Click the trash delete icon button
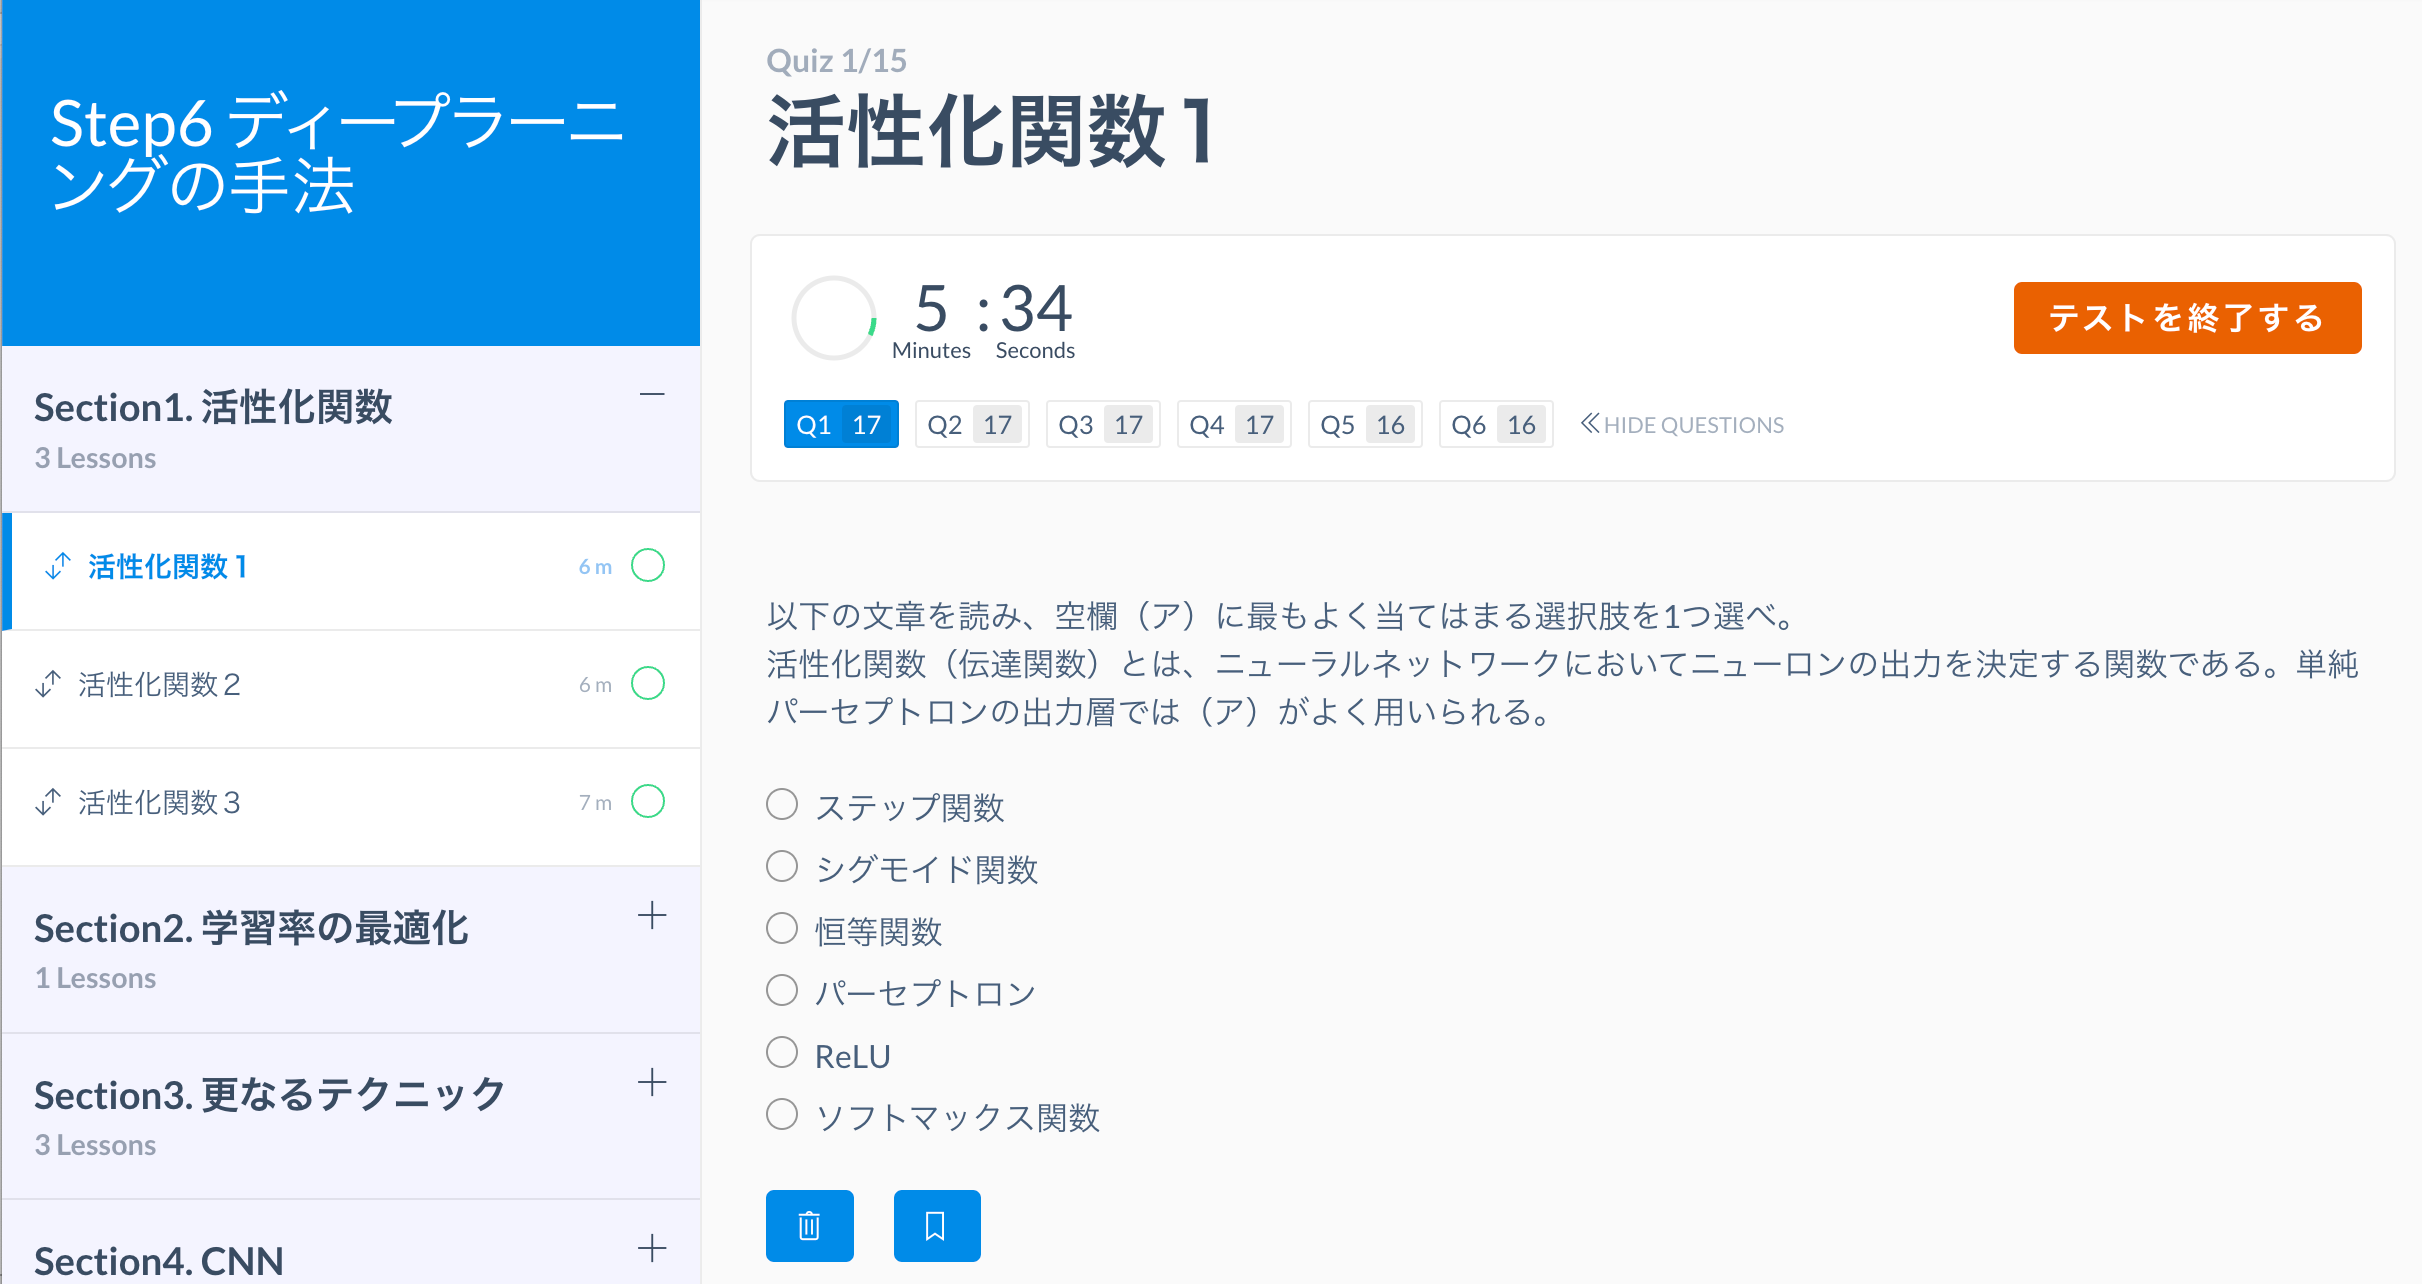Screen dimensions: 2422x1284 (x=809, y=1225)
